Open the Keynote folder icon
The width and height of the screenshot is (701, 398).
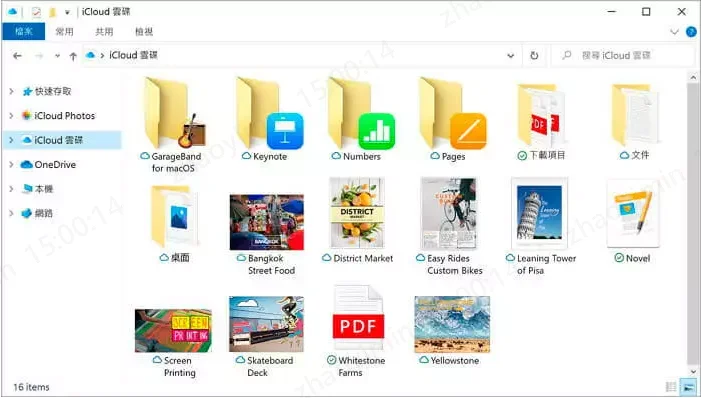click(270, 113)
